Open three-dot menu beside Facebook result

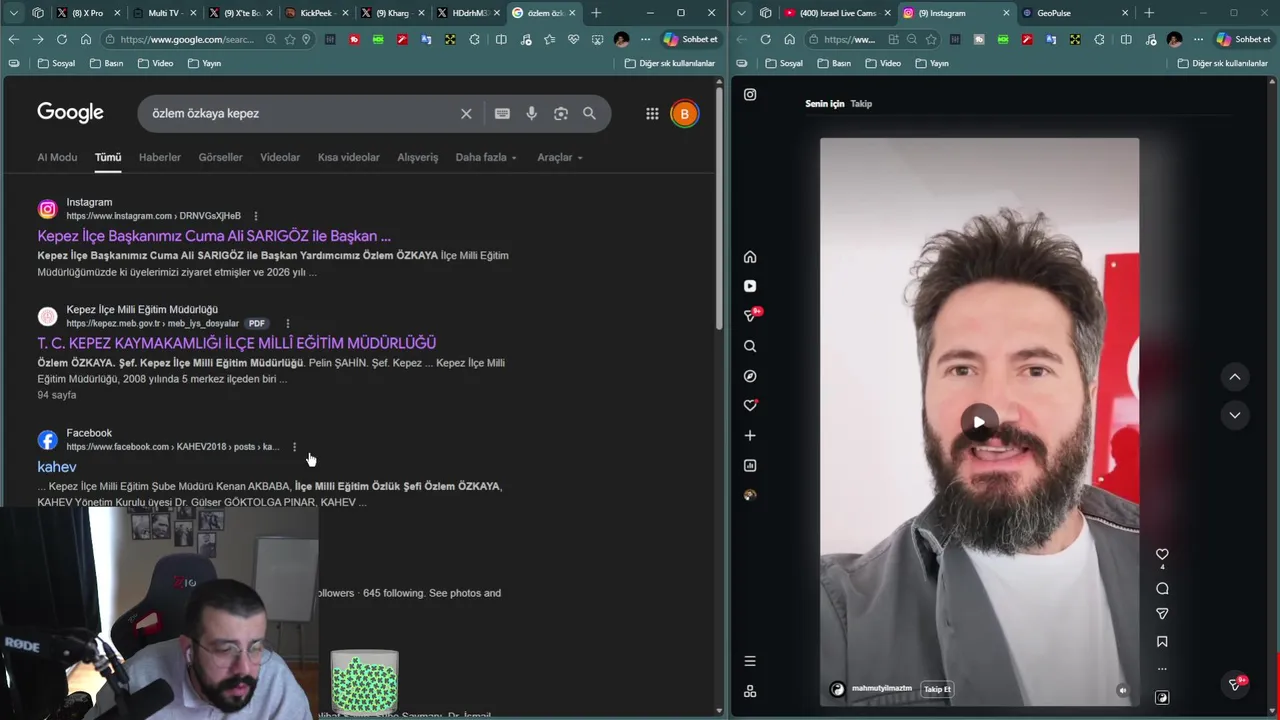294,447
